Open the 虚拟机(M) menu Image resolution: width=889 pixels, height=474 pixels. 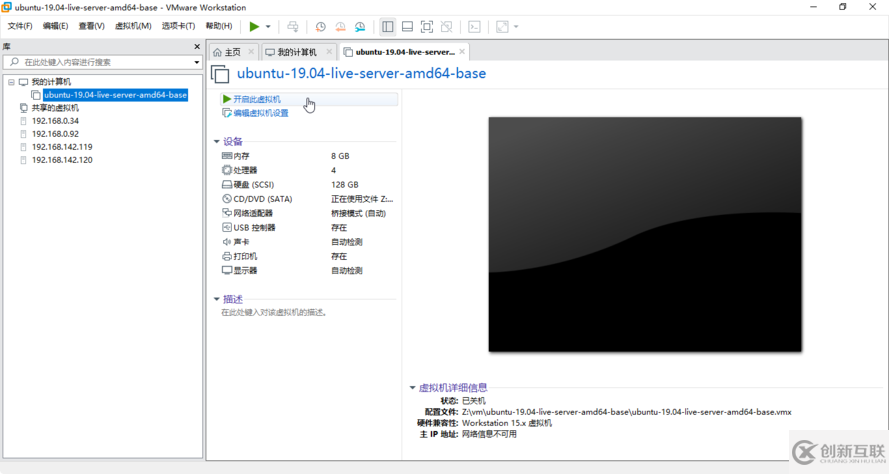point(133,26)
